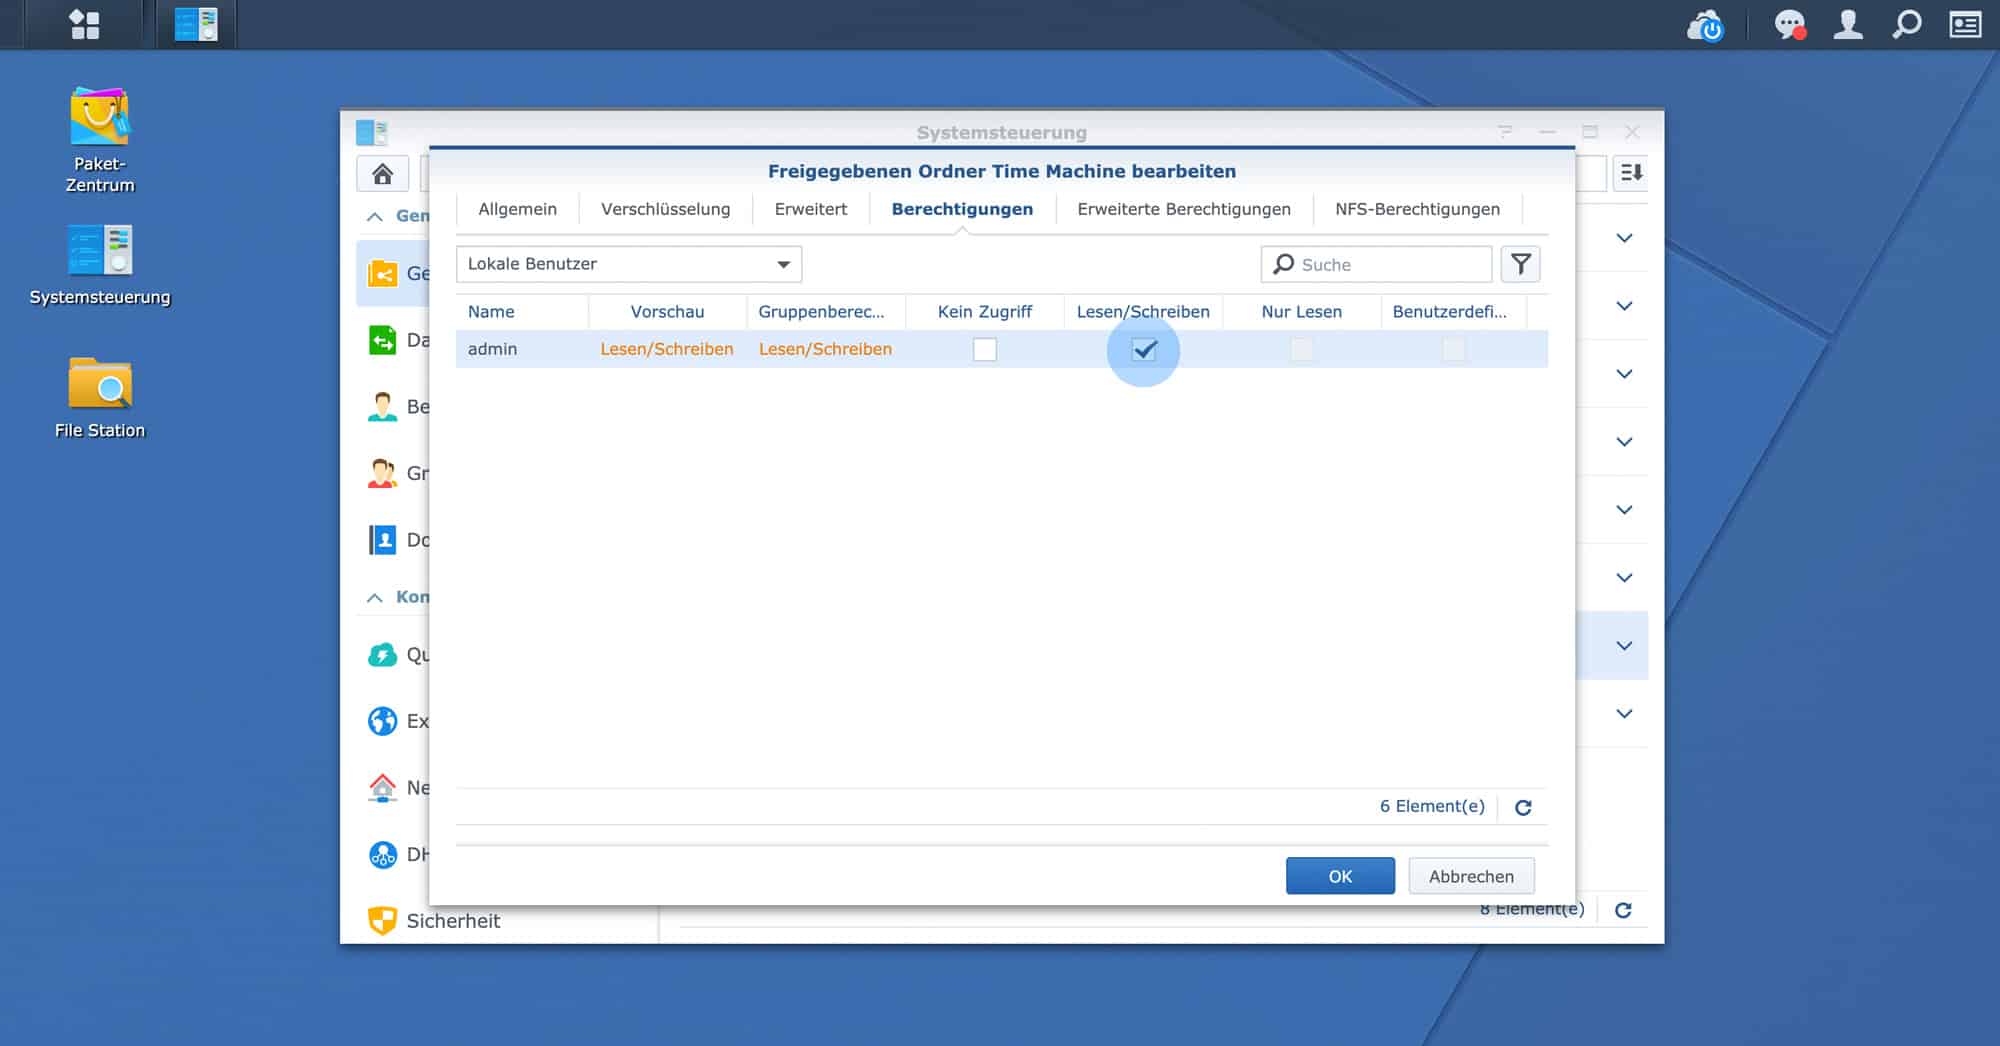
Task: Open the Systemsteuerung desktop shortcut
Action: click(100, 265)
